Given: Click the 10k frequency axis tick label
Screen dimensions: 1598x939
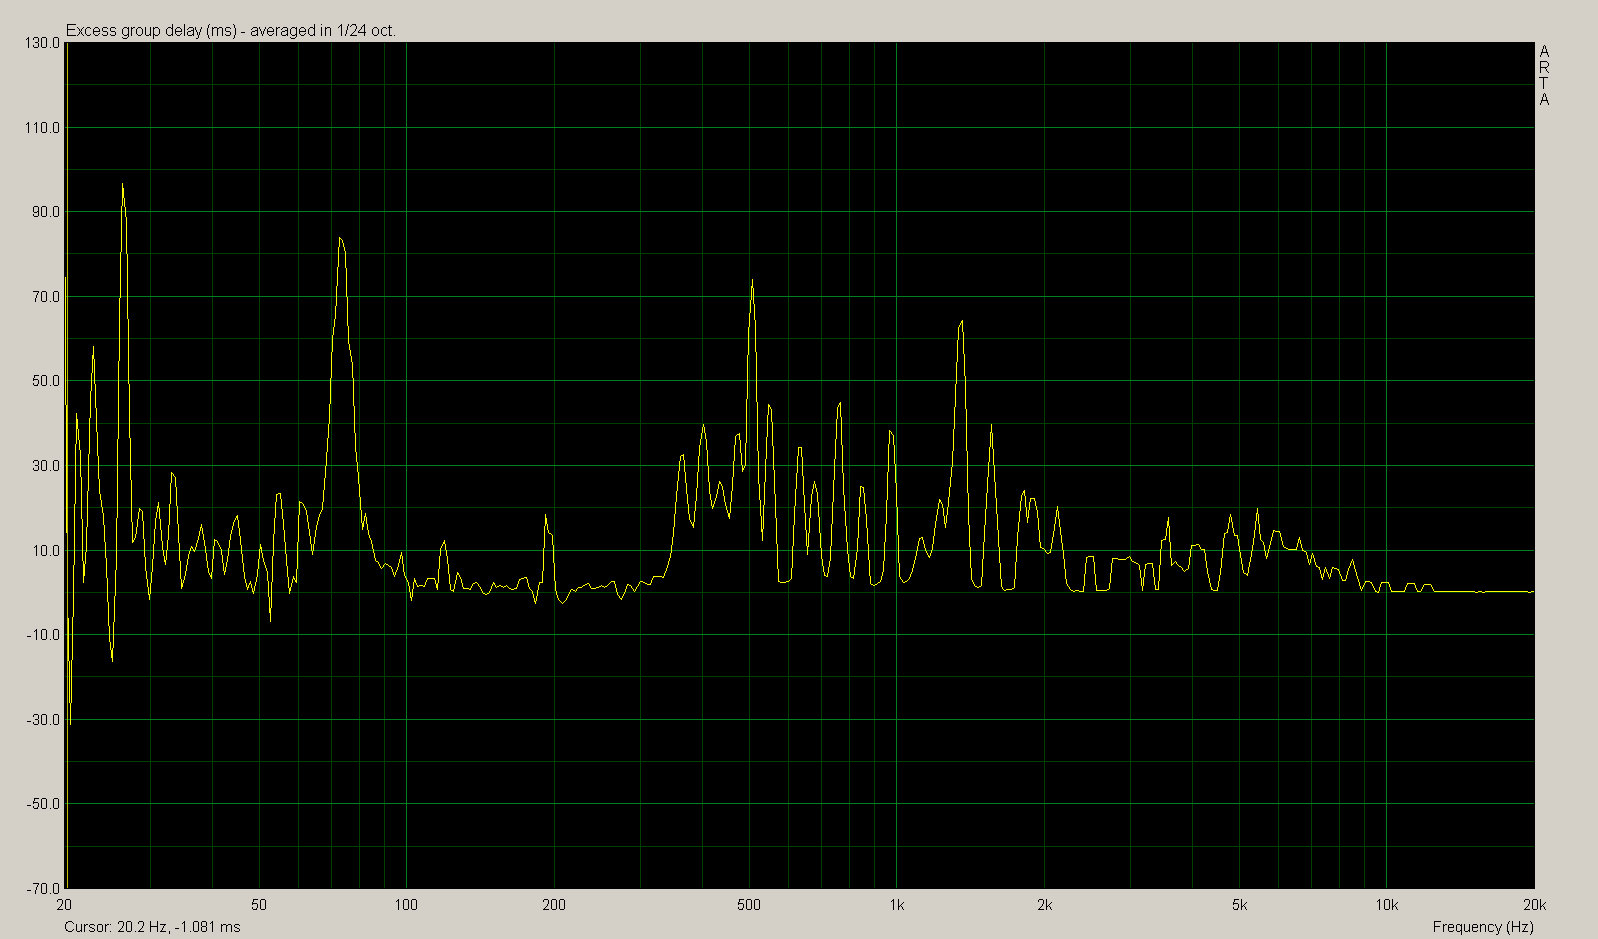Looking at the screenshot, I should point(1386,905).
